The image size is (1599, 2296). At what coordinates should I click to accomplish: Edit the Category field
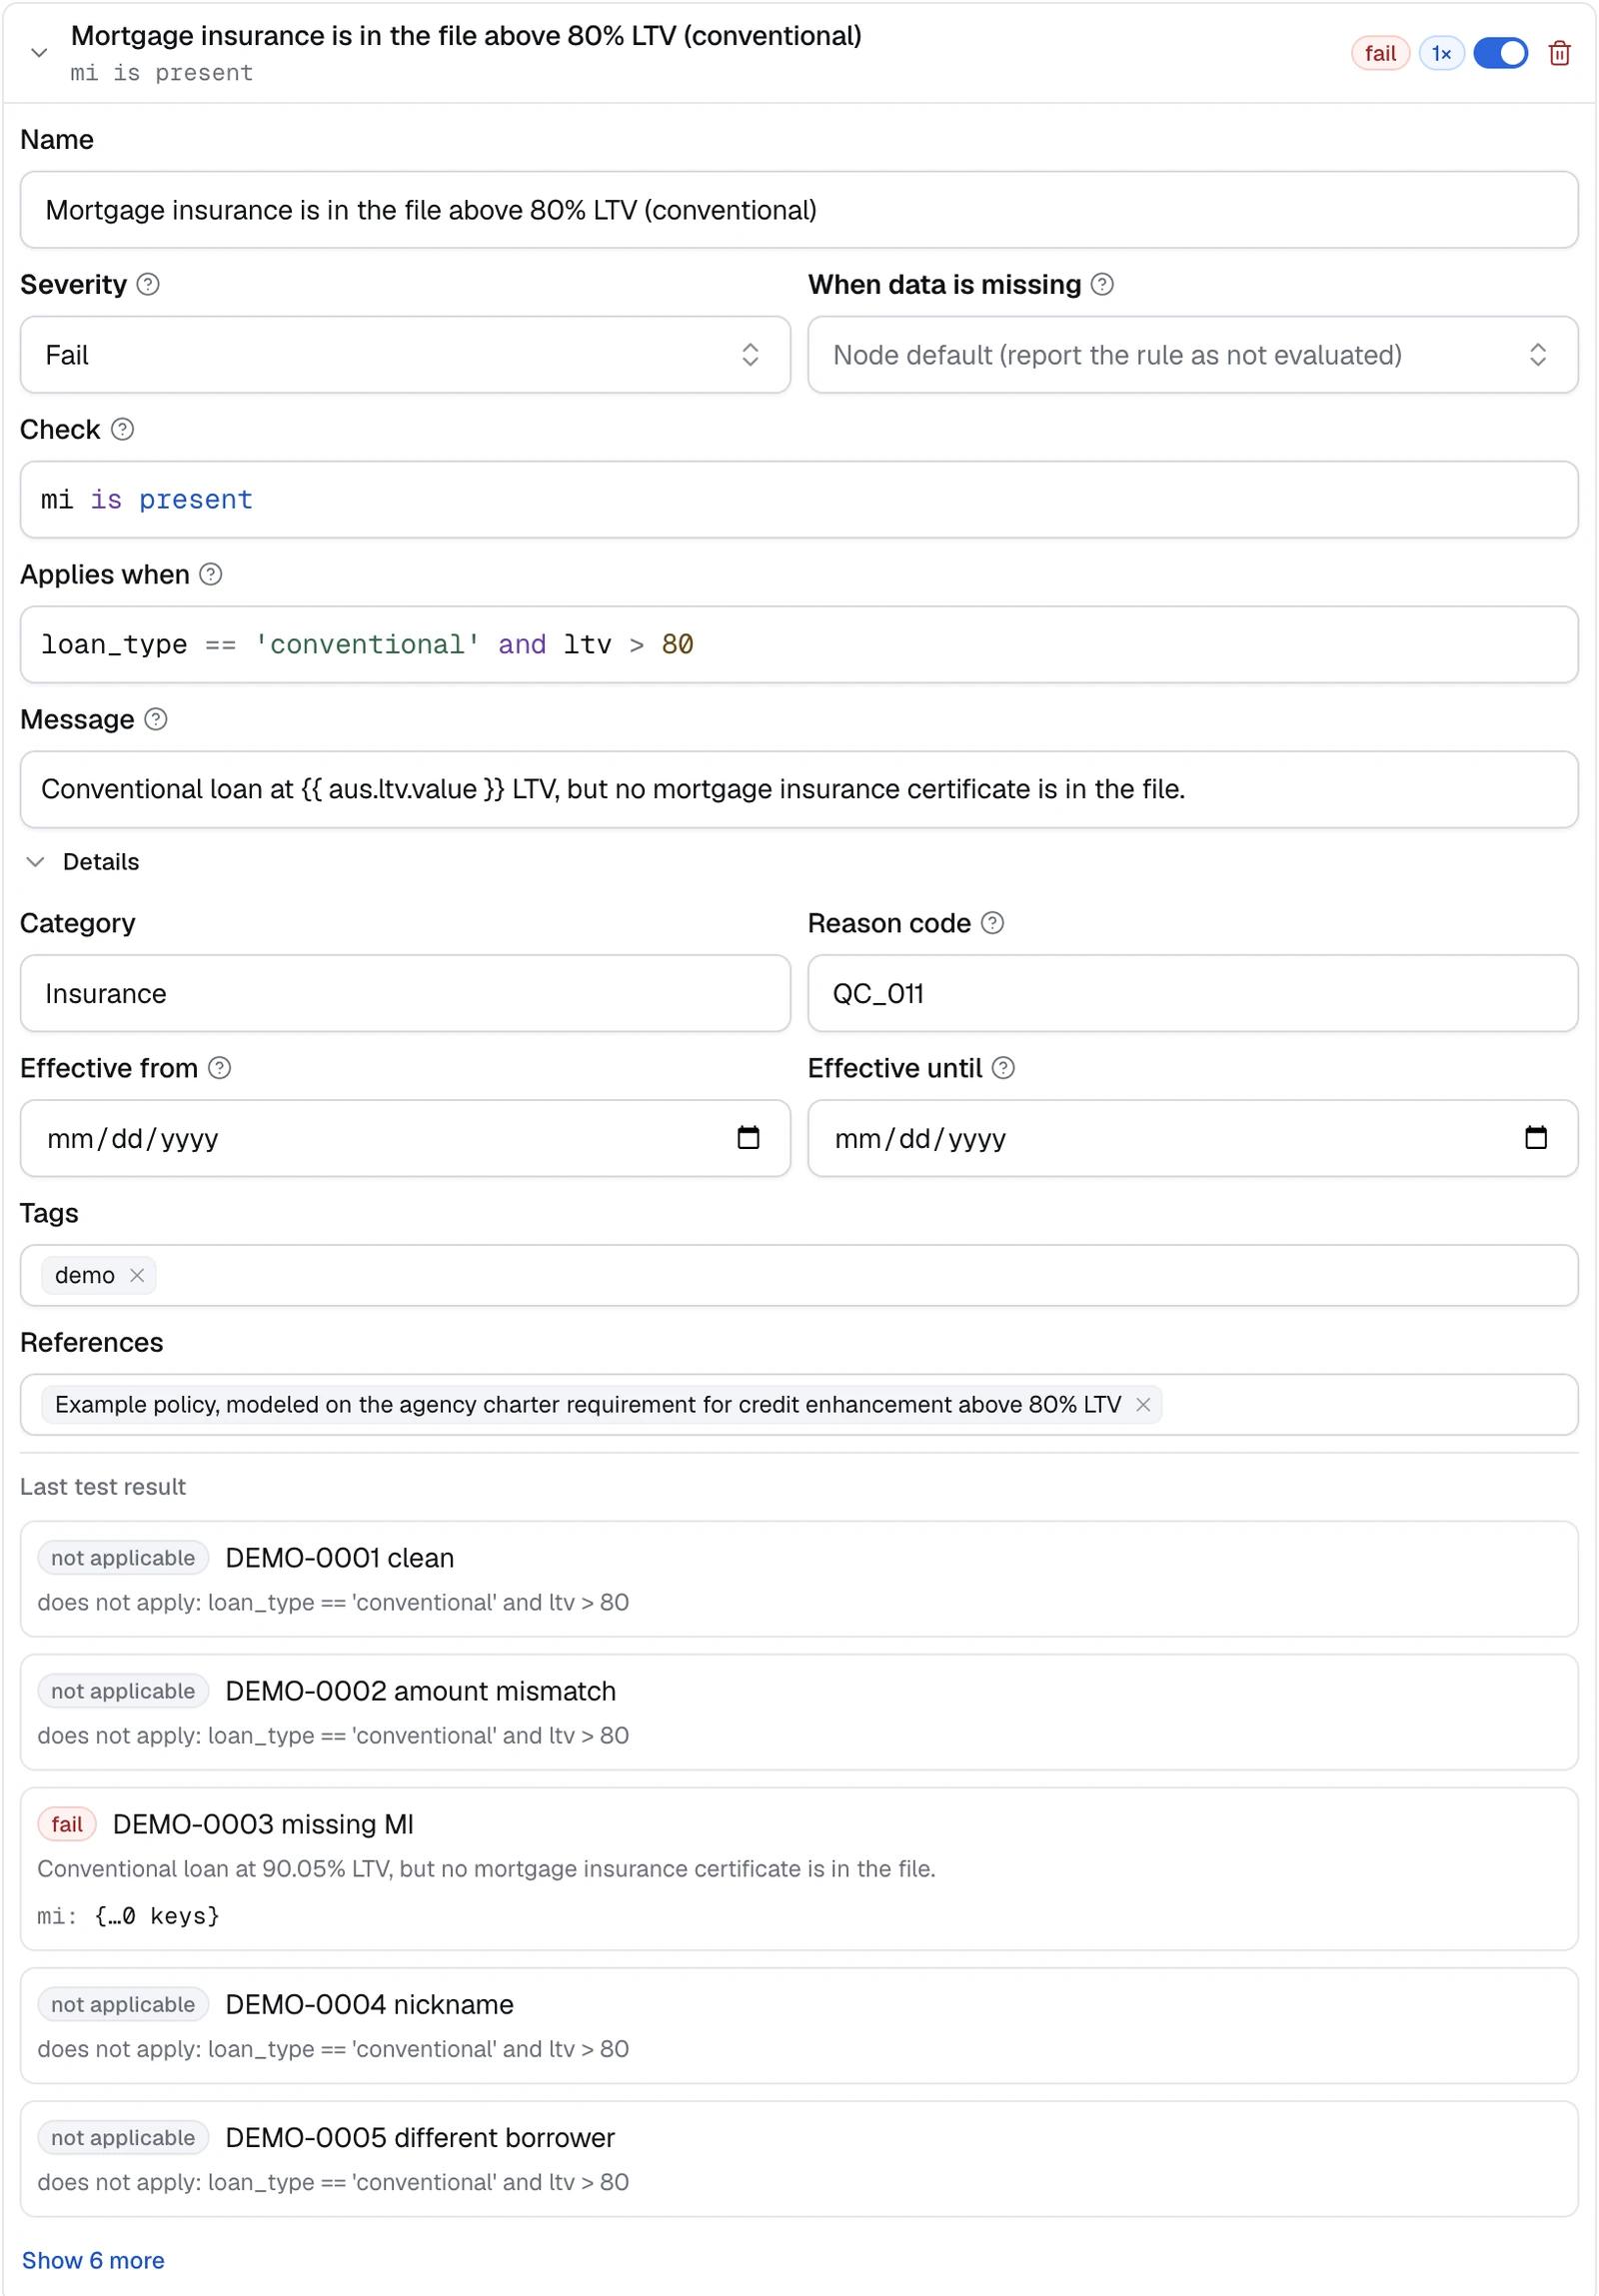(405, 994)
